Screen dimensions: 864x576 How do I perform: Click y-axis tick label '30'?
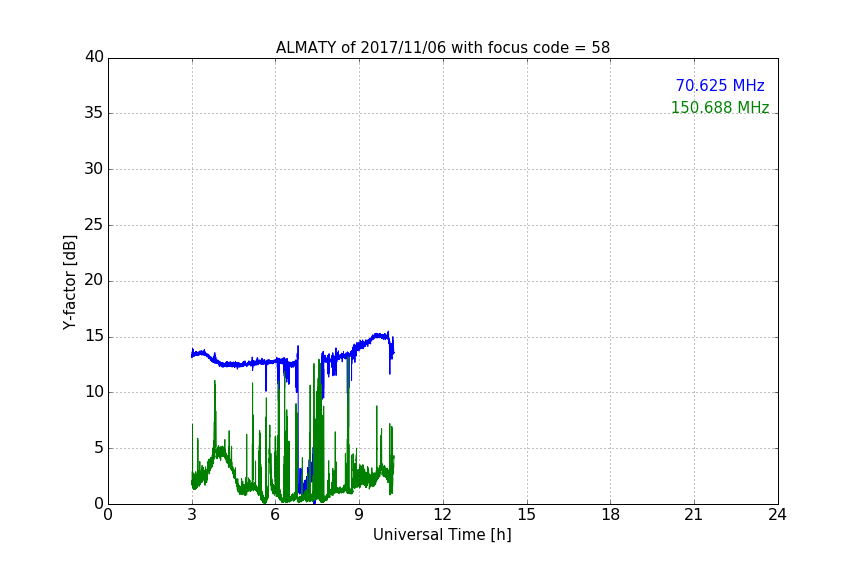click(94, 169)
